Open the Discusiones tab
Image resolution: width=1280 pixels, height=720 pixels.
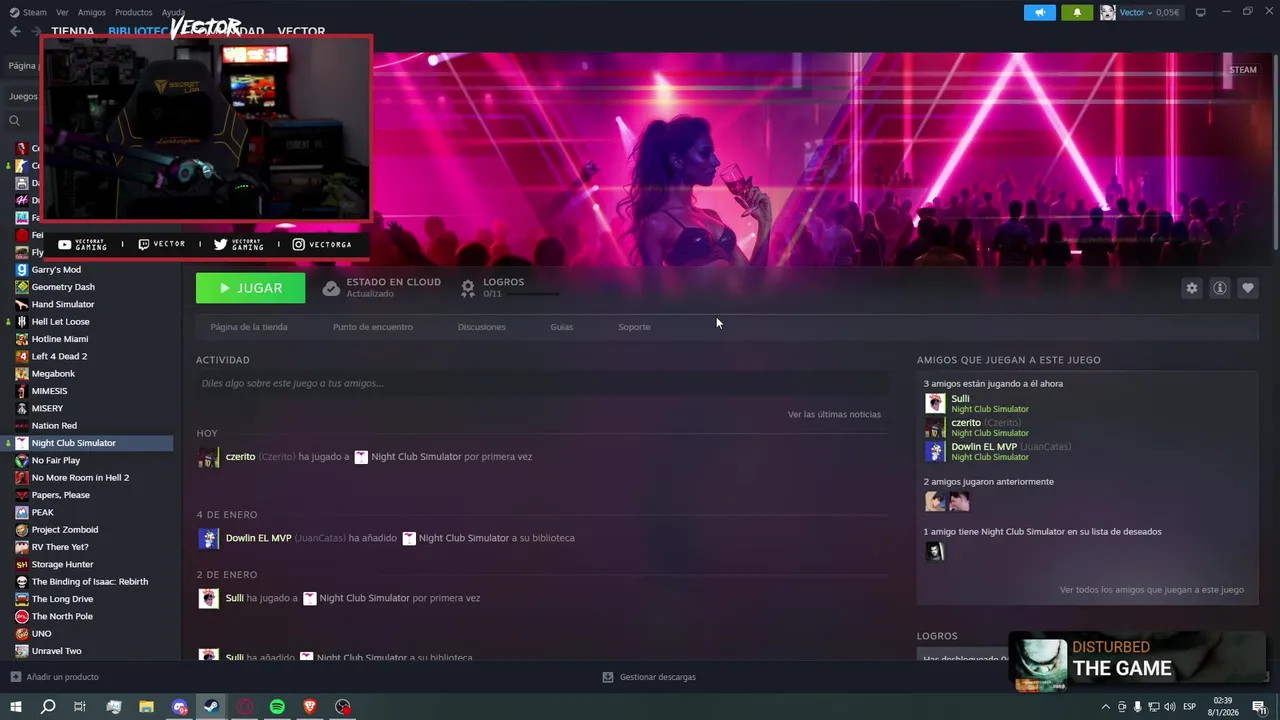481,327
